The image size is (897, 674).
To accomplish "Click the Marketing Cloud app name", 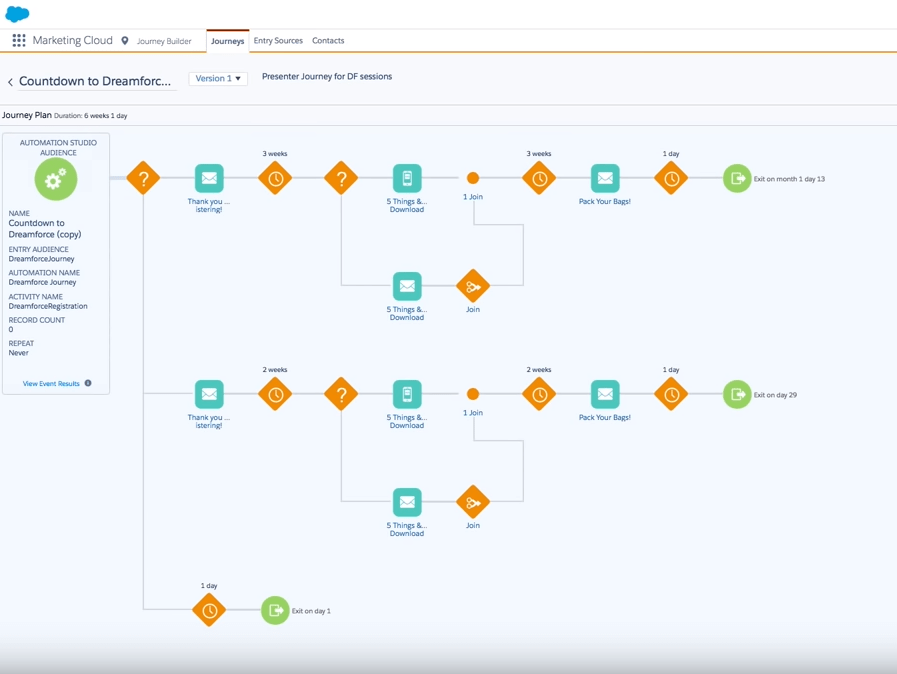I will pos(72,40).
